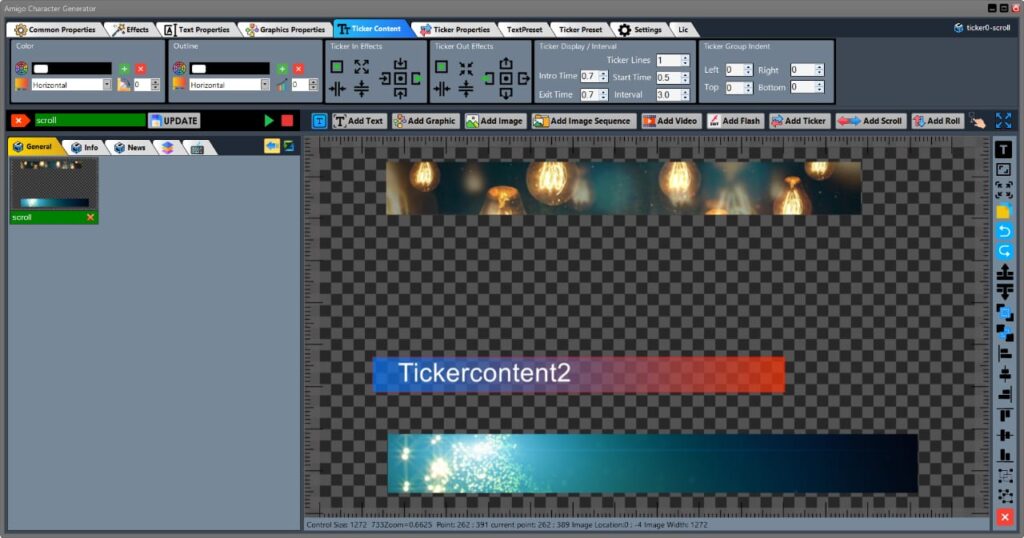This screenshot has height=538, width=1024.
Task: Switch to the News template tab
Action: tap(130, 148)
